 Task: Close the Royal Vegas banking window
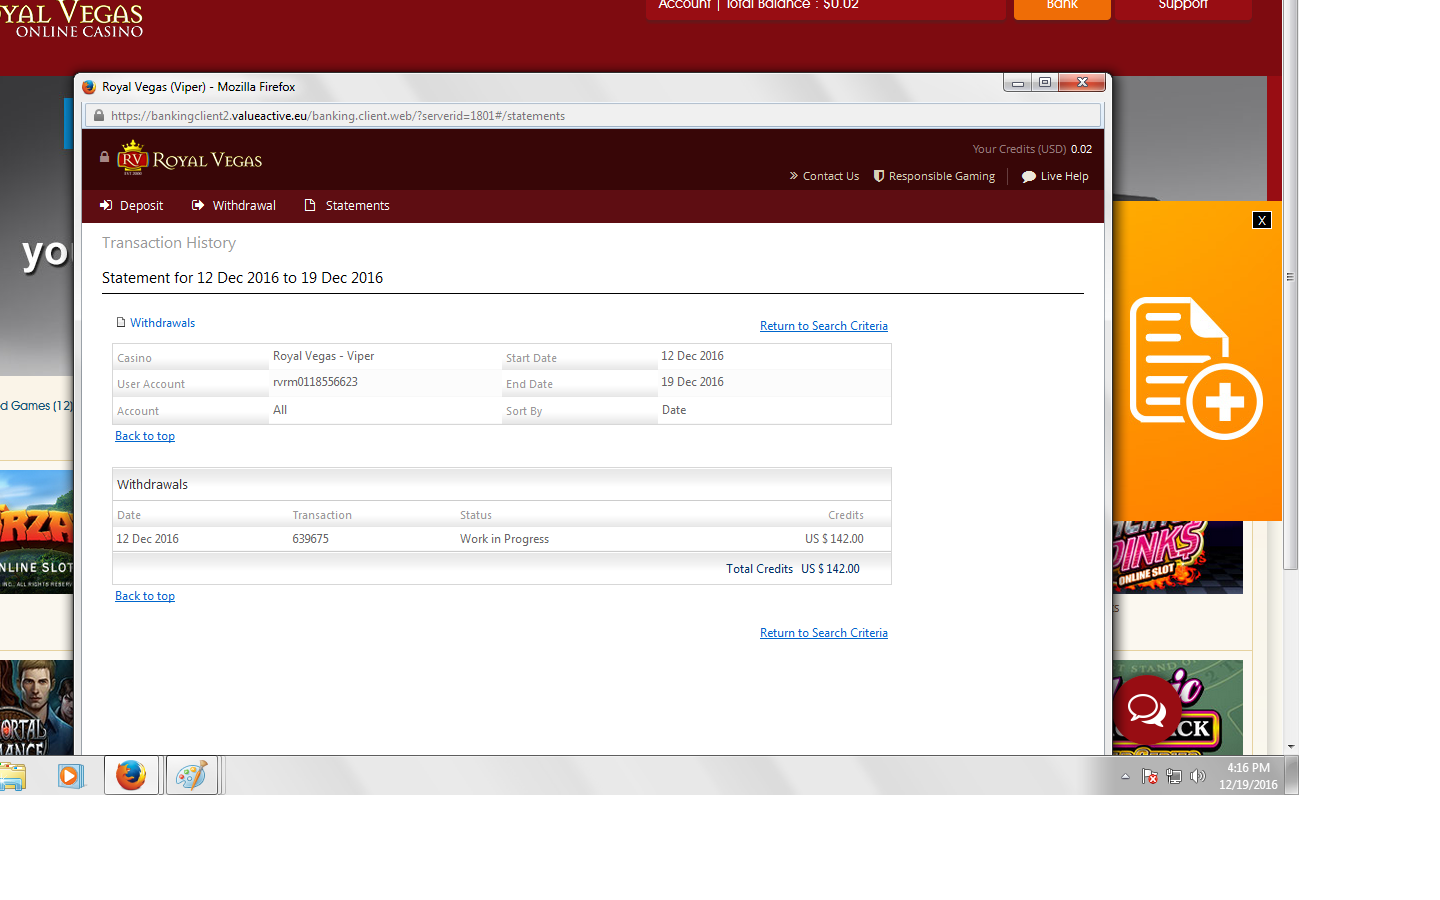coord(1082,83)
